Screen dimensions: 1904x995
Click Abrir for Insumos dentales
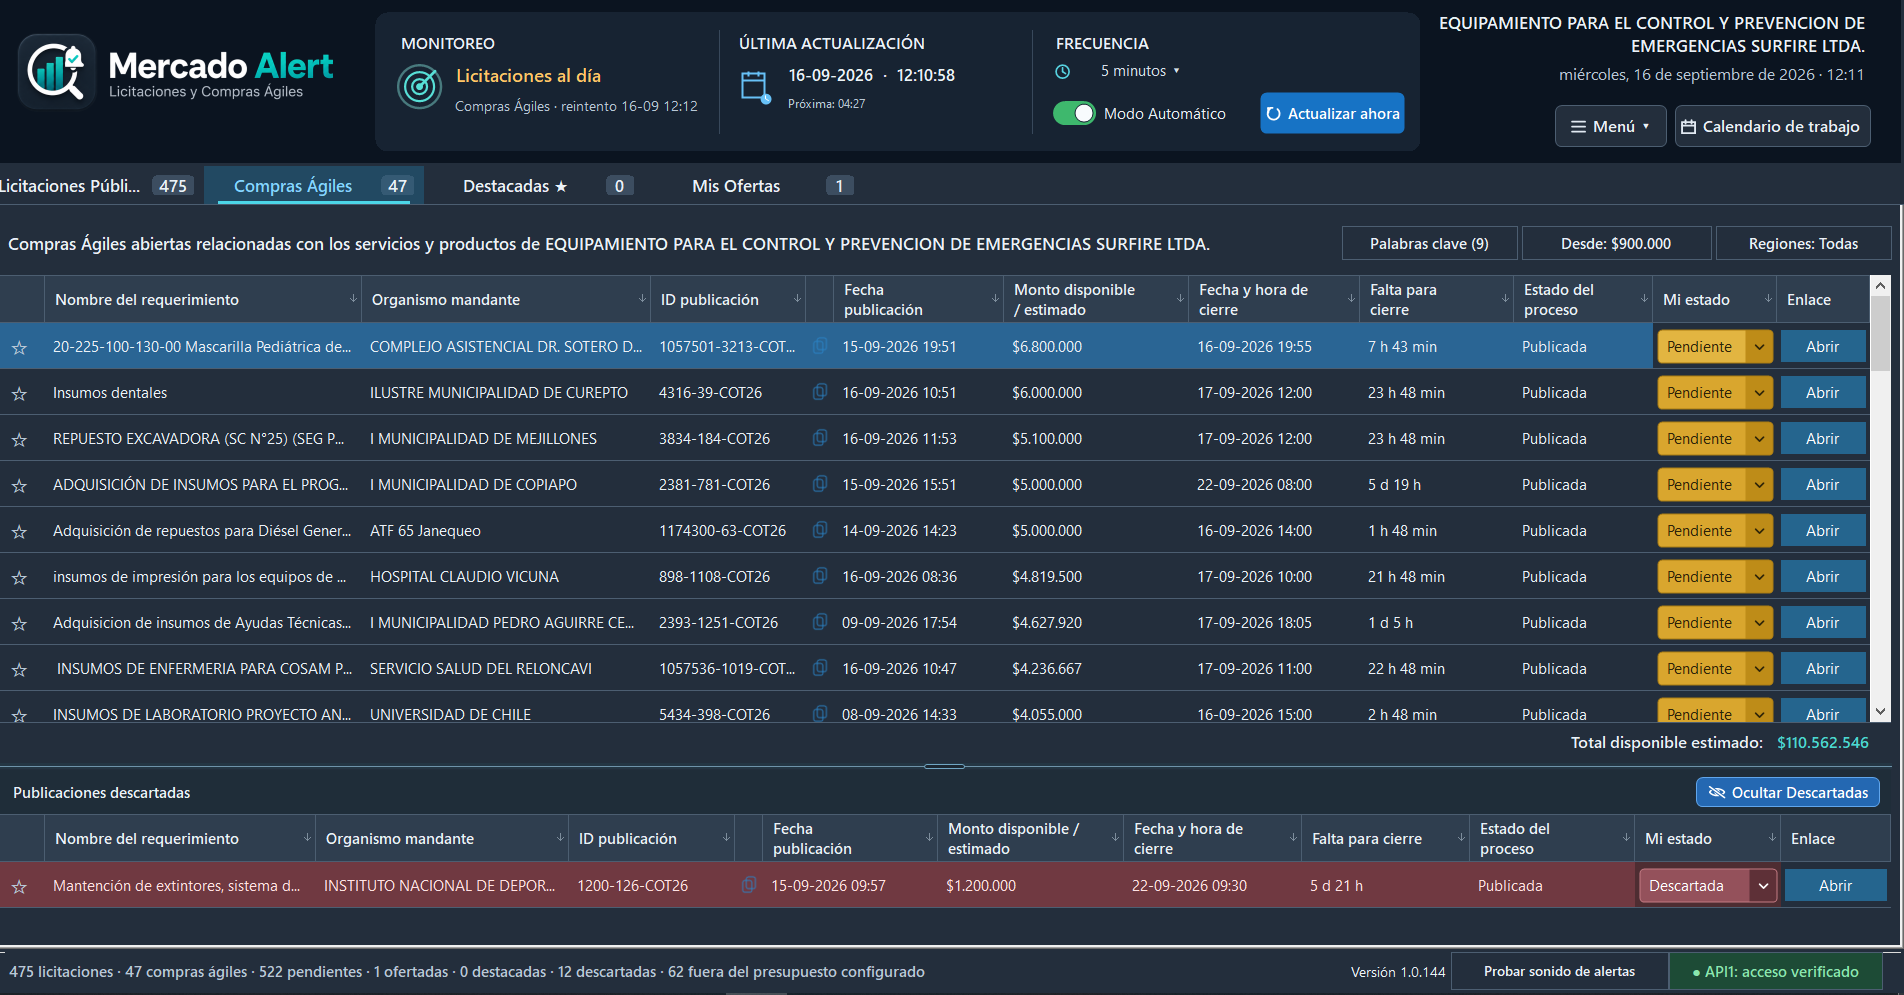[x=1822, y=393]
